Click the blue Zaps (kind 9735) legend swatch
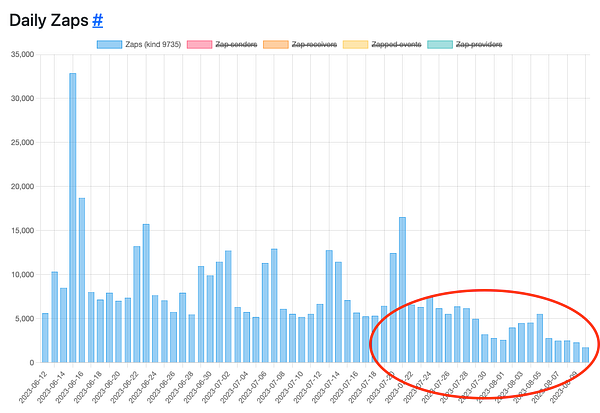 pos(109,44)
